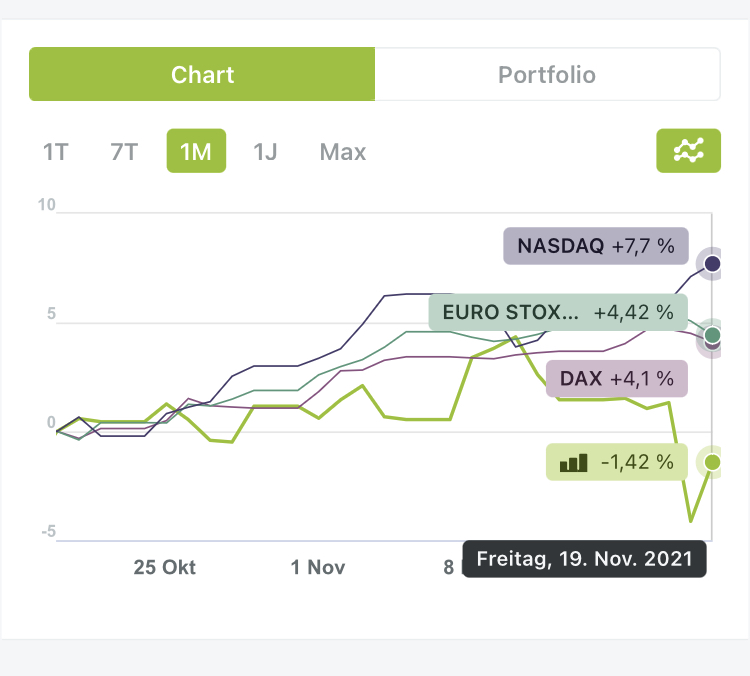
Task: Select the 1M time range
Action: click(x=196, y=152)
